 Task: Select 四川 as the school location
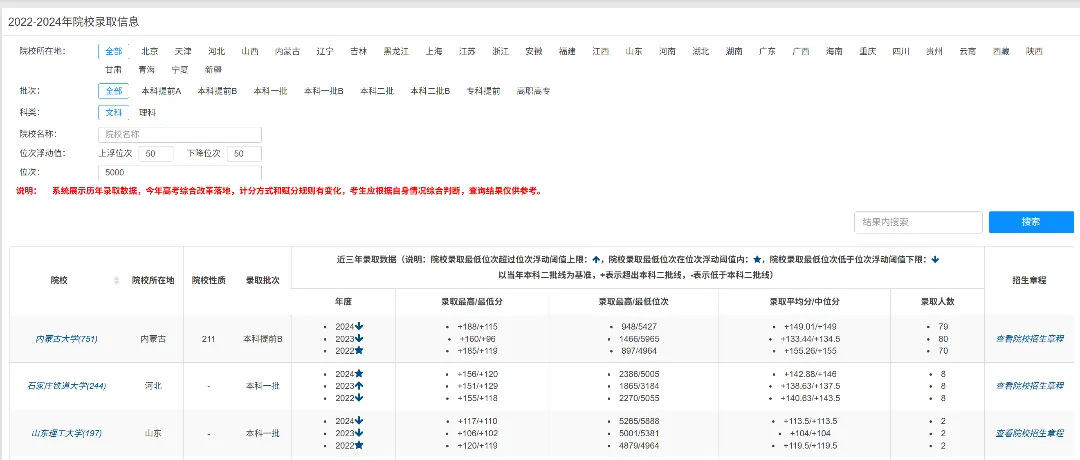click(x=901, y=51)
